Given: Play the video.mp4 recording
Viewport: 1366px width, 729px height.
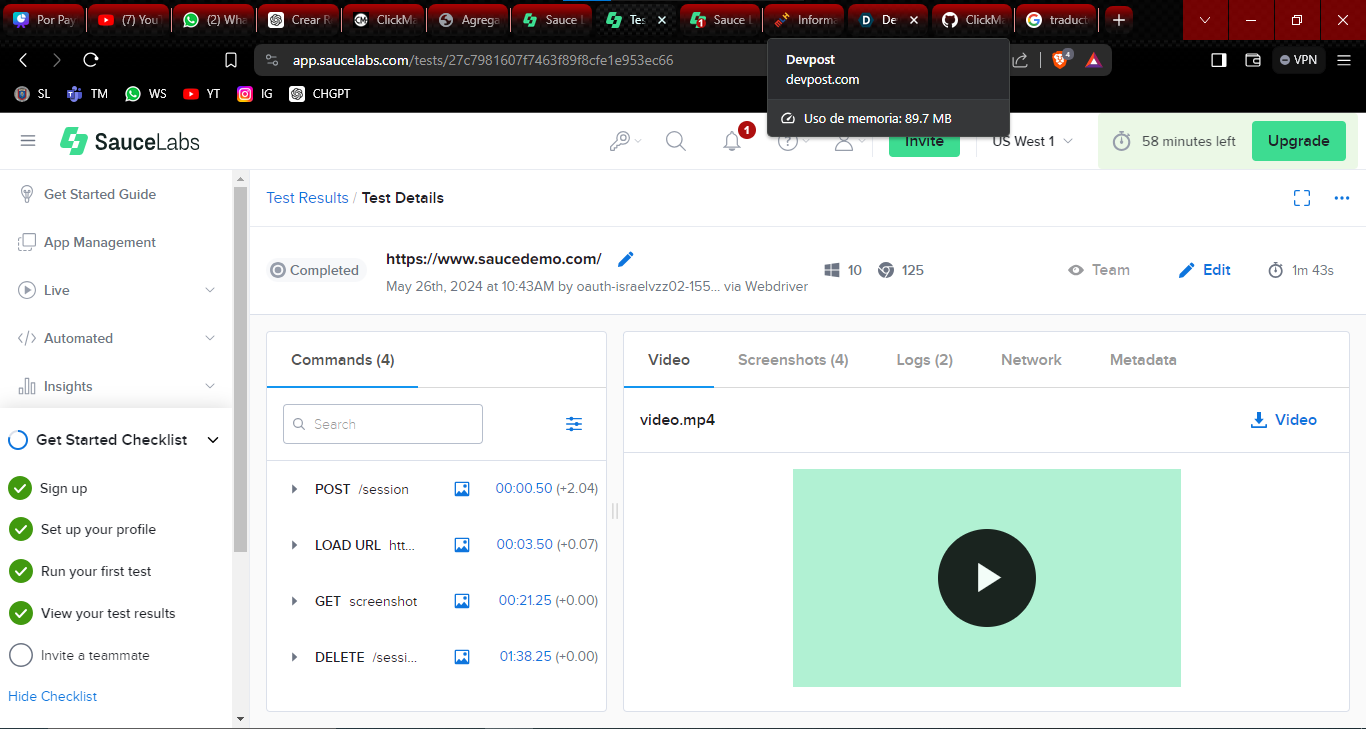Looking at the screenshot, I should 987,578.
